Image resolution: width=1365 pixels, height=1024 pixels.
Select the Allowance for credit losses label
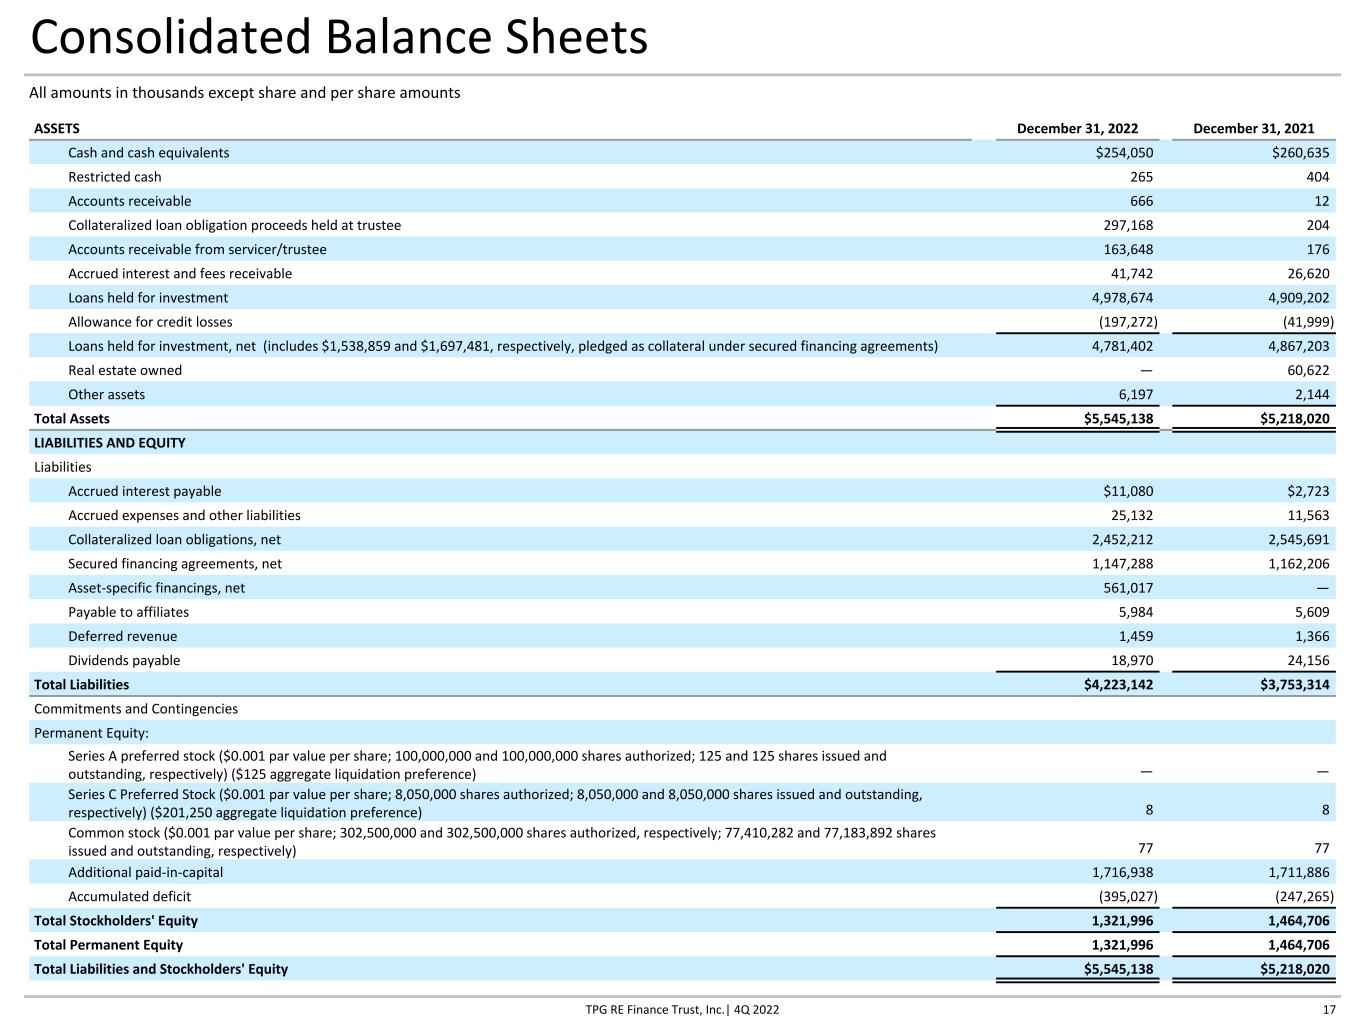150,322
